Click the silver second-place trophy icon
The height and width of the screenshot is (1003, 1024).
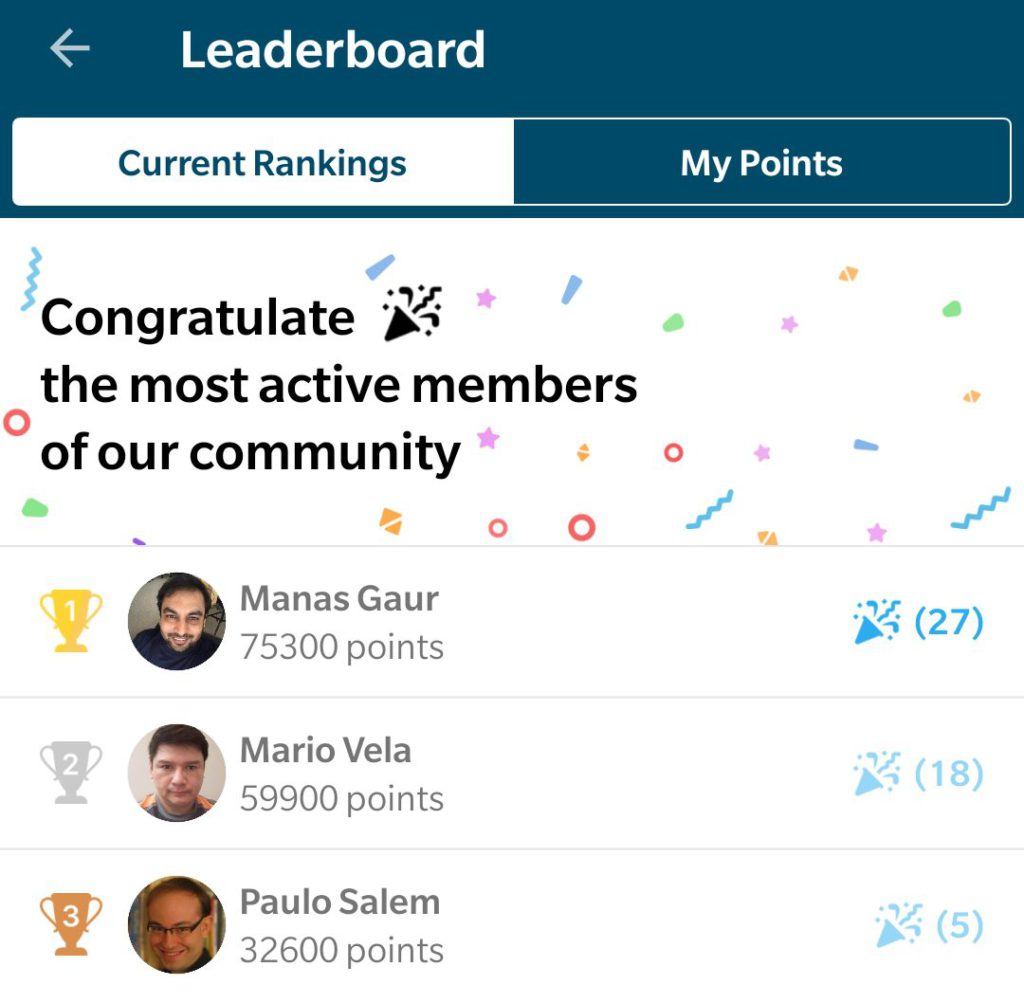(x=71, y=772)
